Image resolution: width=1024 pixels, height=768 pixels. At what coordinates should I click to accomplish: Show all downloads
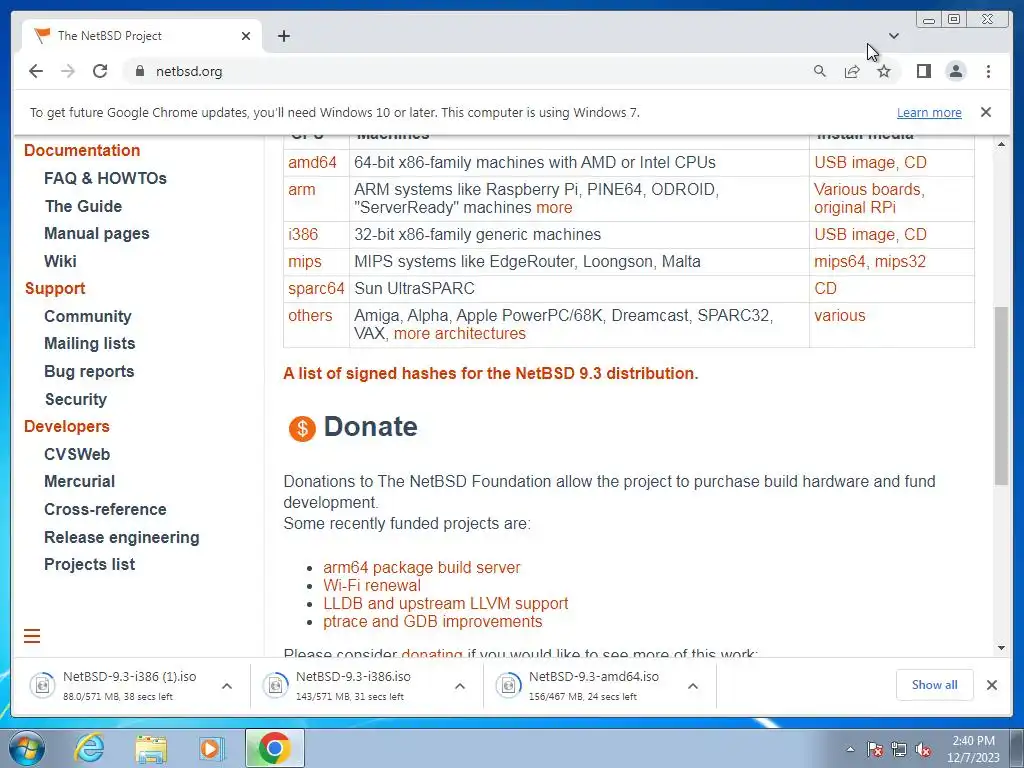tap(935, 684)
